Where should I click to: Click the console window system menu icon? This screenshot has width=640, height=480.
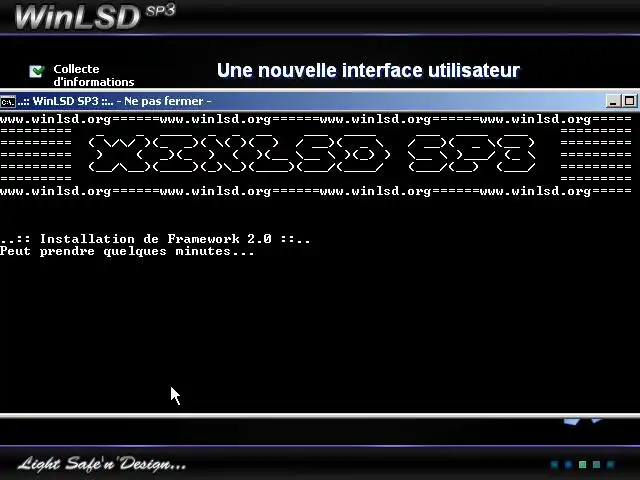(x=8, y=101)
